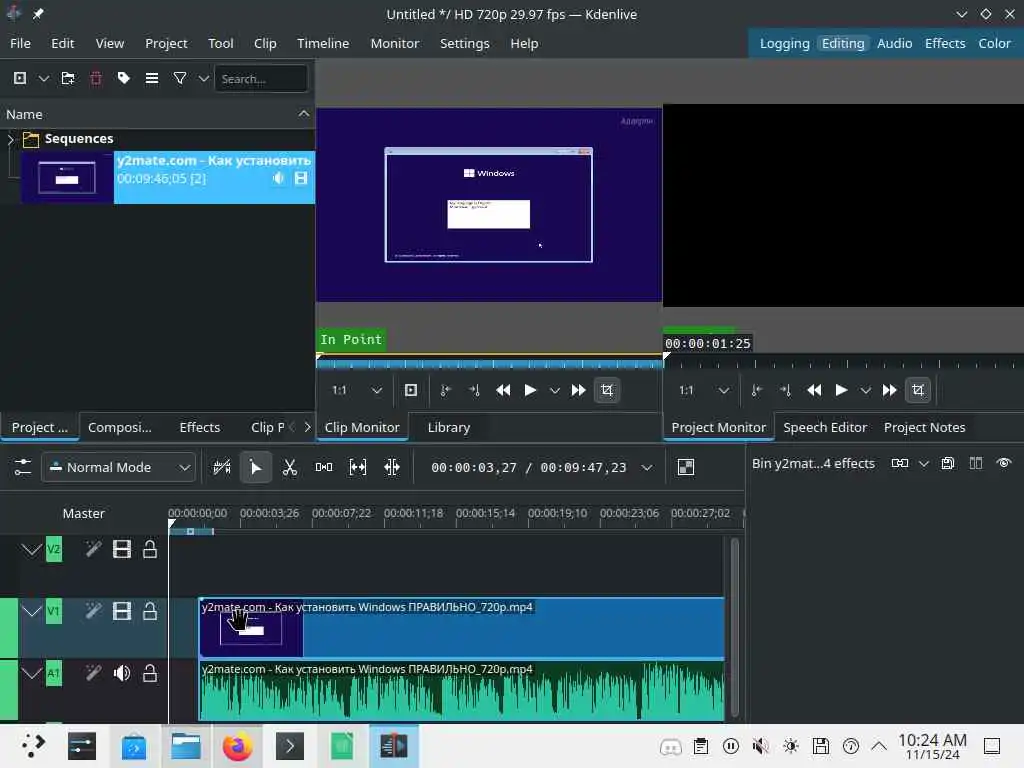Viewport: 1024px width, 768px height.
Task: Toggle edit mode icon in Project Monitor
Action: pyautogui.click(x=918, y=391)
